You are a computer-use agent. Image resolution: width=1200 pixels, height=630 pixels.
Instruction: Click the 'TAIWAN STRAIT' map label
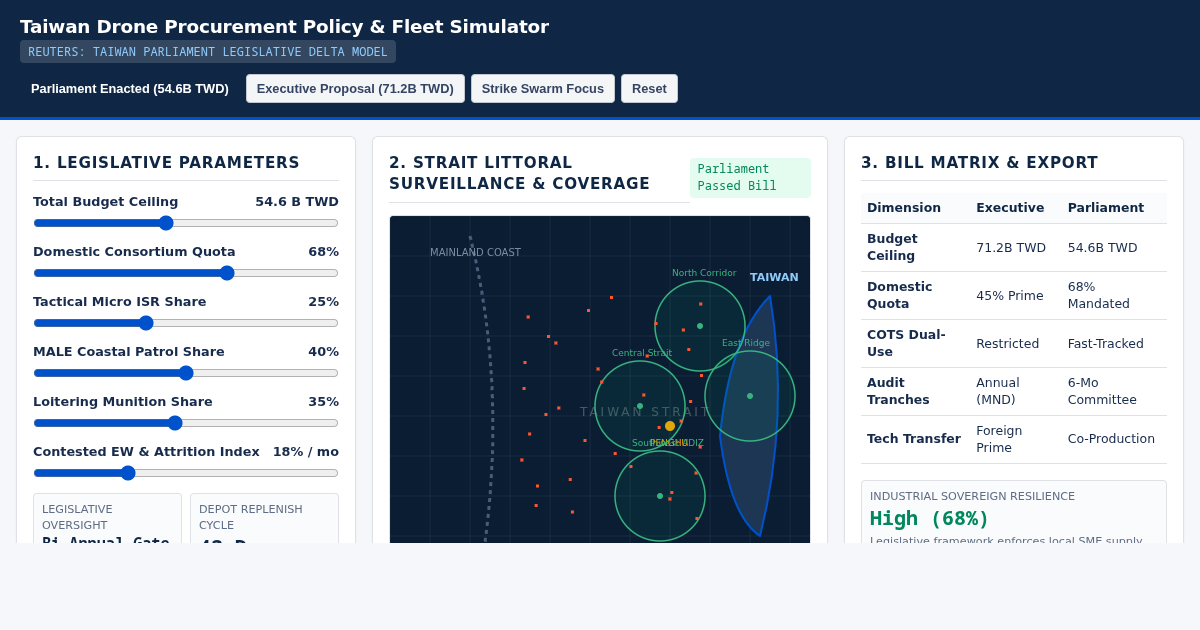pyautogui.click(x=645, y=412)
